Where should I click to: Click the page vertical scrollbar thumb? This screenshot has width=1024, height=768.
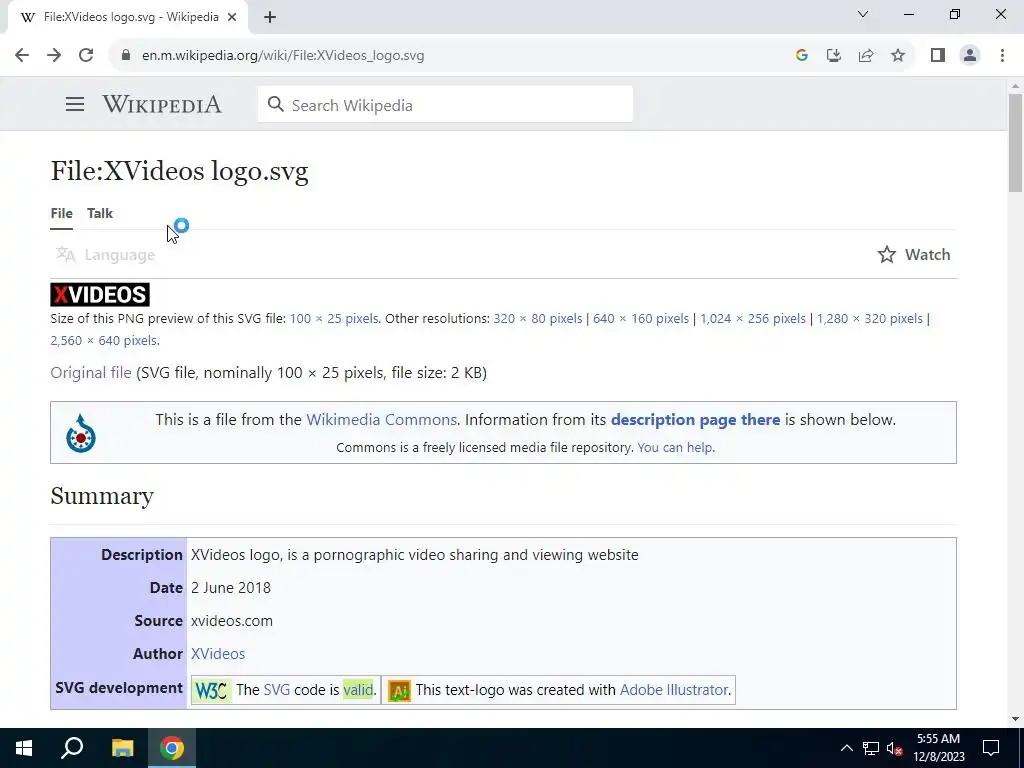pos(1015,142)
